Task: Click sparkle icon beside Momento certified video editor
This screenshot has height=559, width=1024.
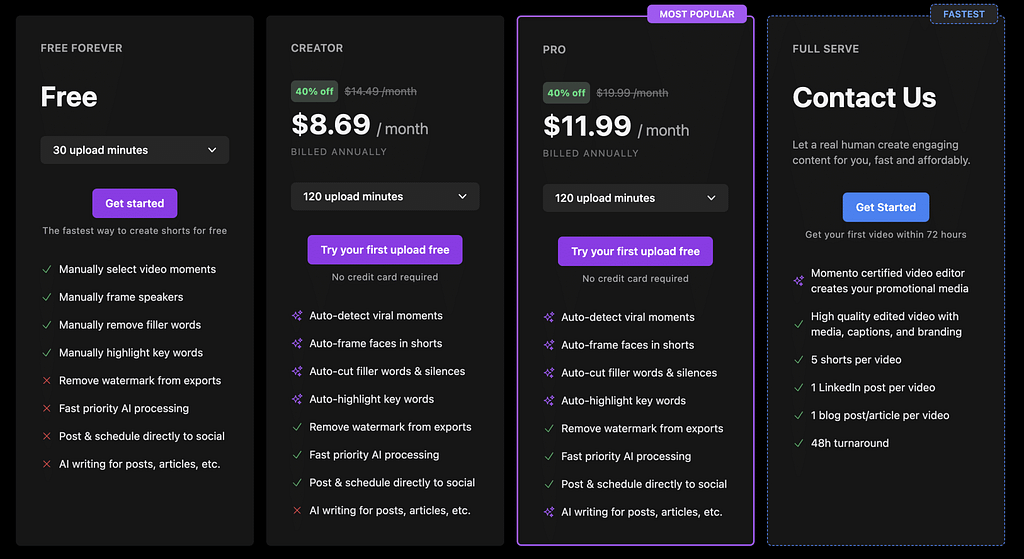Action: [799, 281]
